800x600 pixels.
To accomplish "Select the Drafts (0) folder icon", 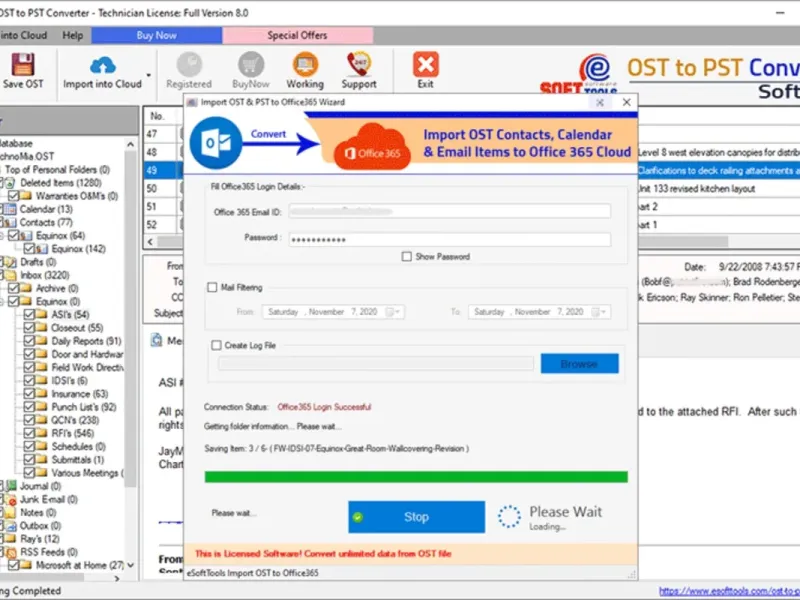I will (10, 262).
